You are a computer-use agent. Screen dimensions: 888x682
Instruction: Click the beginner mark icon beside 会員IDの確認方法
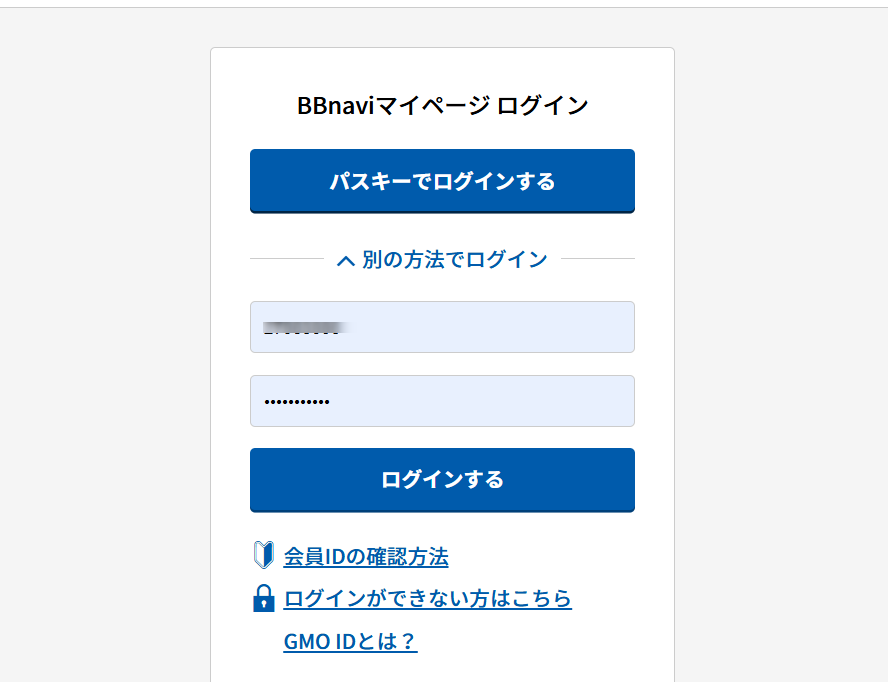[x=264, y=555]
